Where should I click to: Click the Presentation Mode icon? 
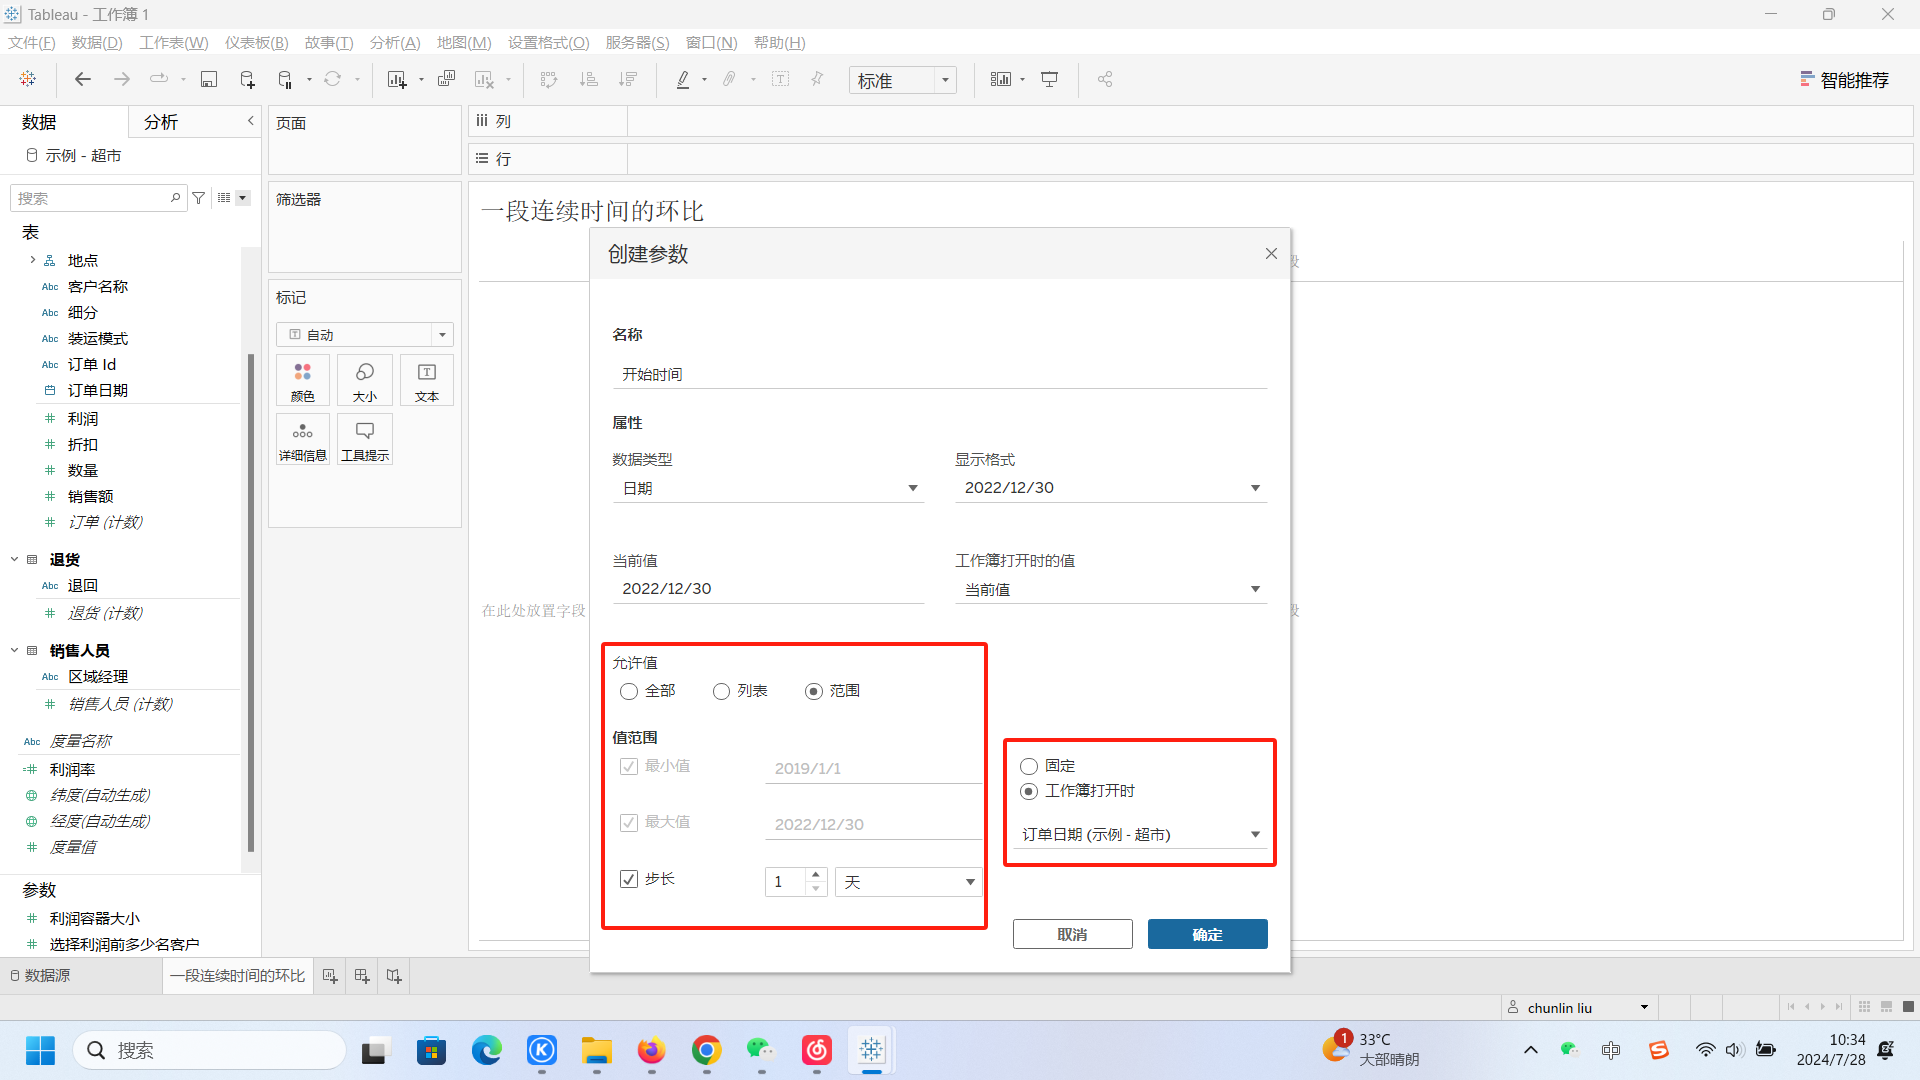(x=1050, y=79)
